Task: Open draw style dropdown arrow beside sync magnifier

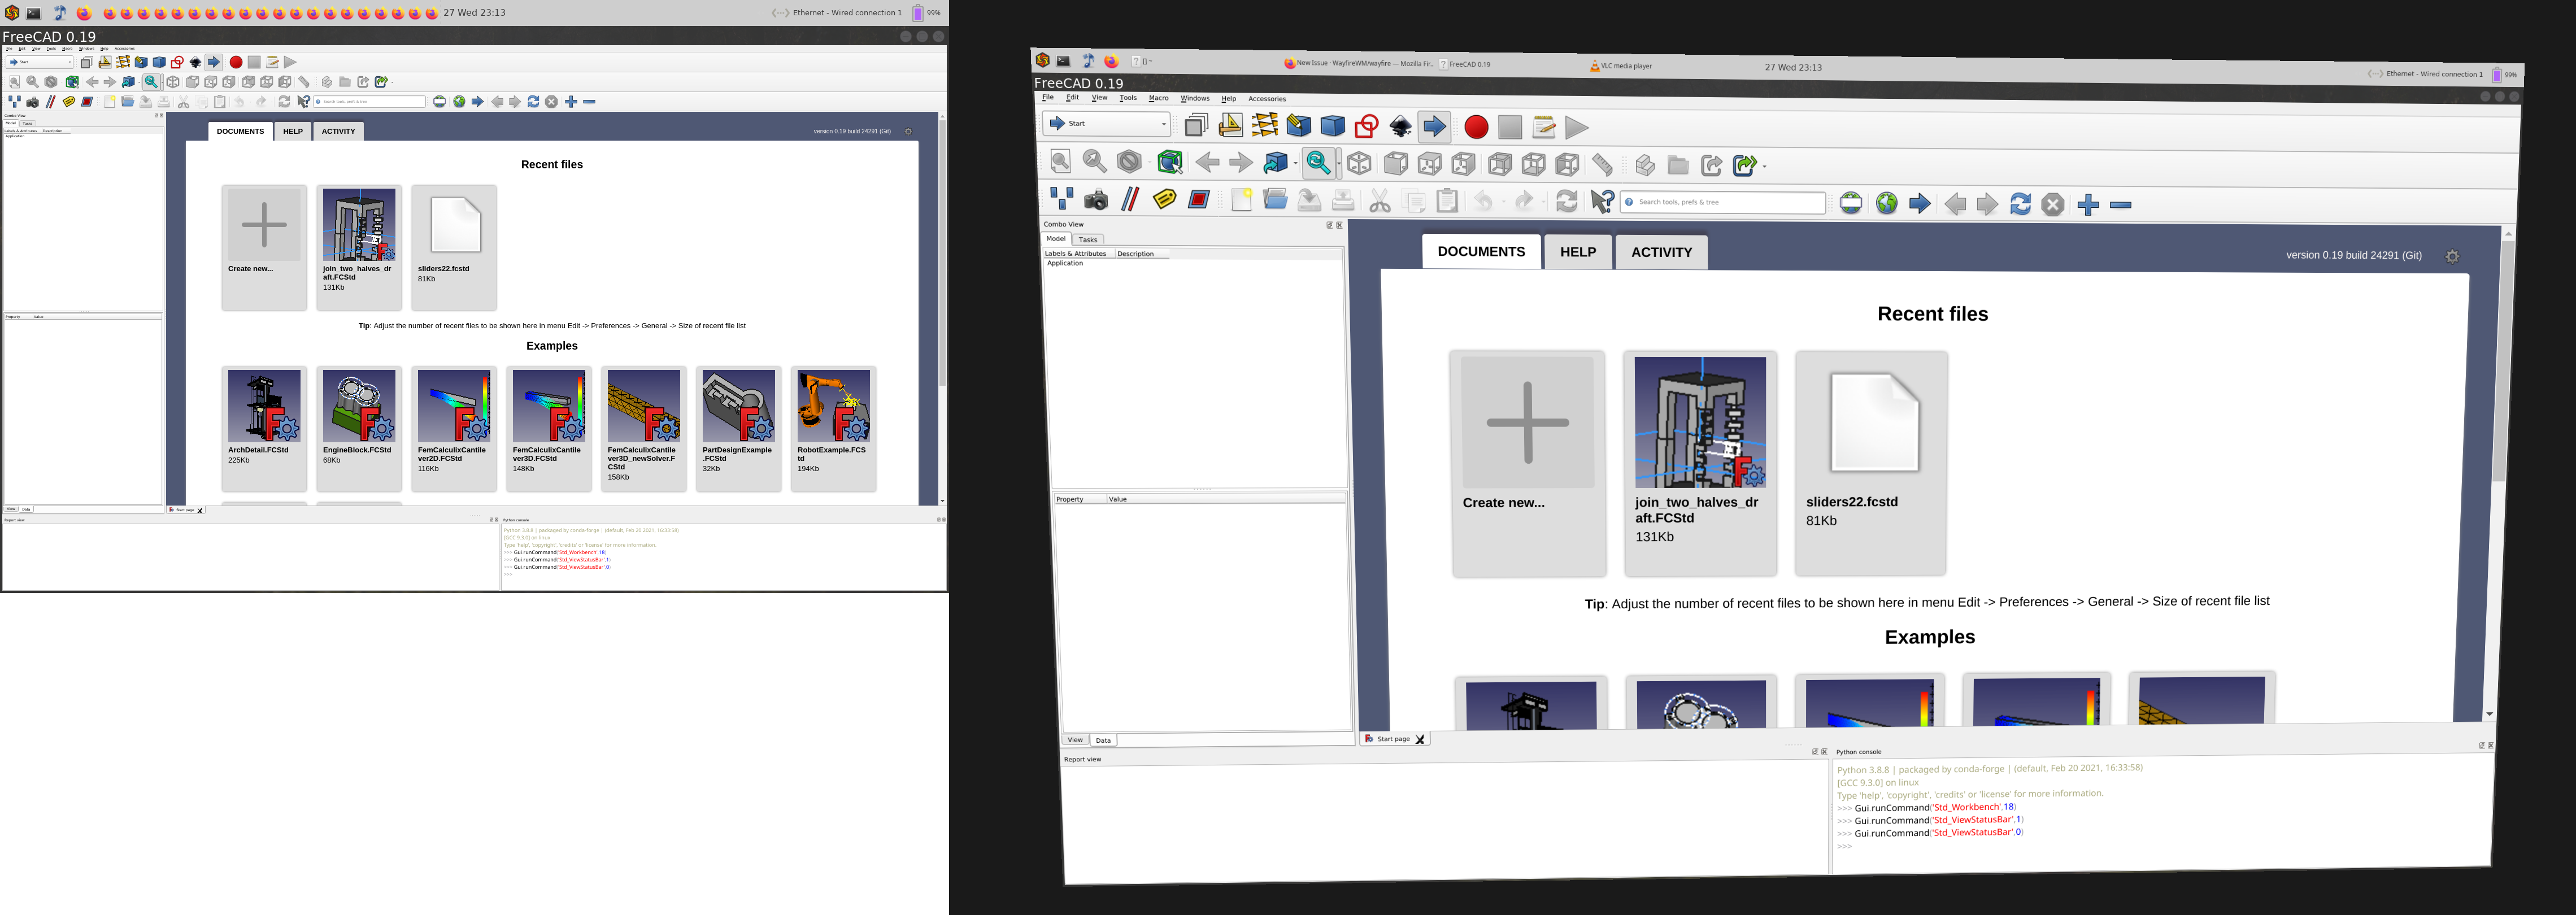Action: 1338,163
